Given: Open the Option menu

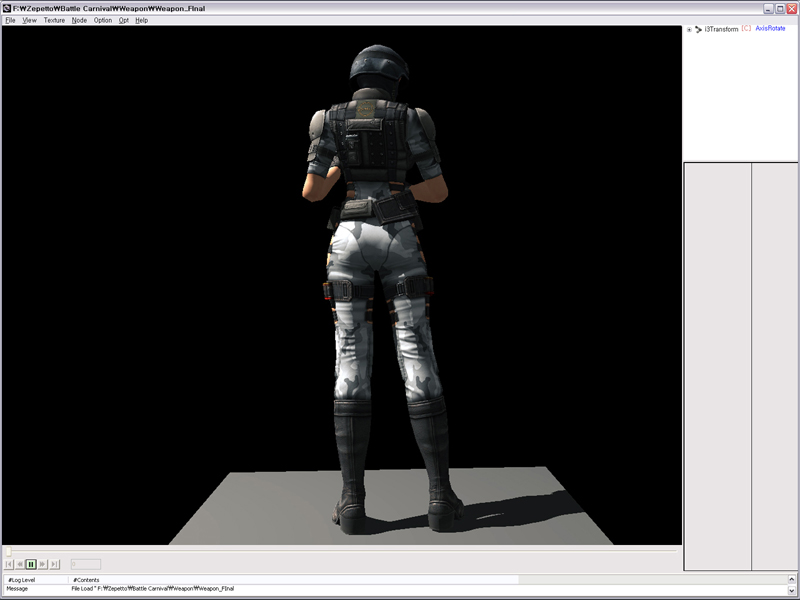Looking at the screenshot, I should click(103, 20).
